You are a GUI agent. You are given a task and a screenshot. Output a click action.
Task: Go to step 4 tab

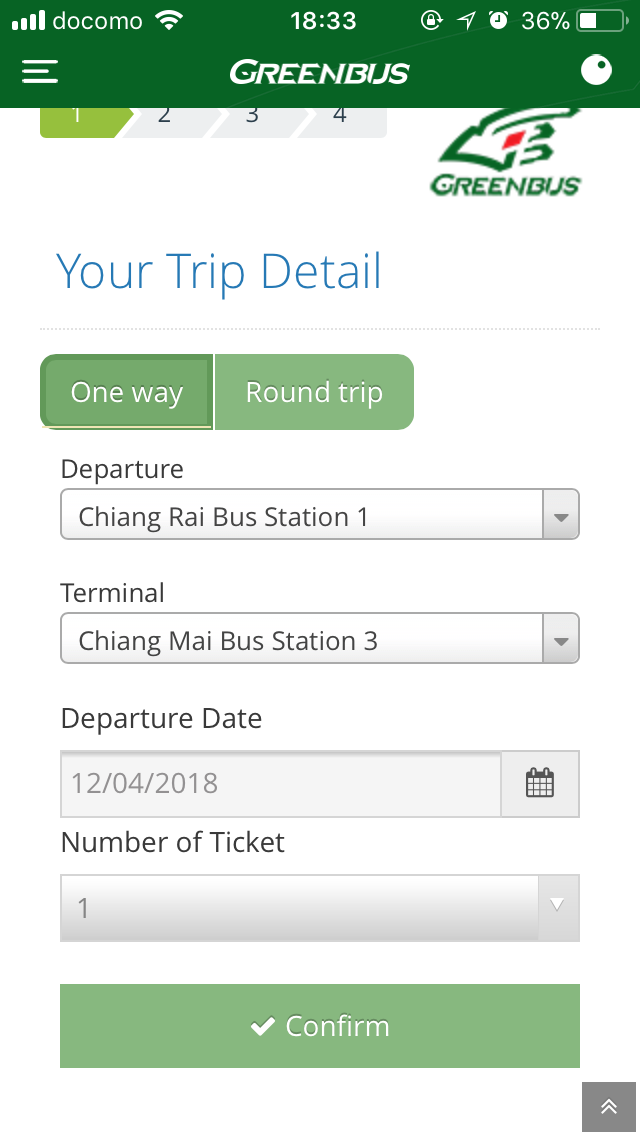[x=340, y=117]
